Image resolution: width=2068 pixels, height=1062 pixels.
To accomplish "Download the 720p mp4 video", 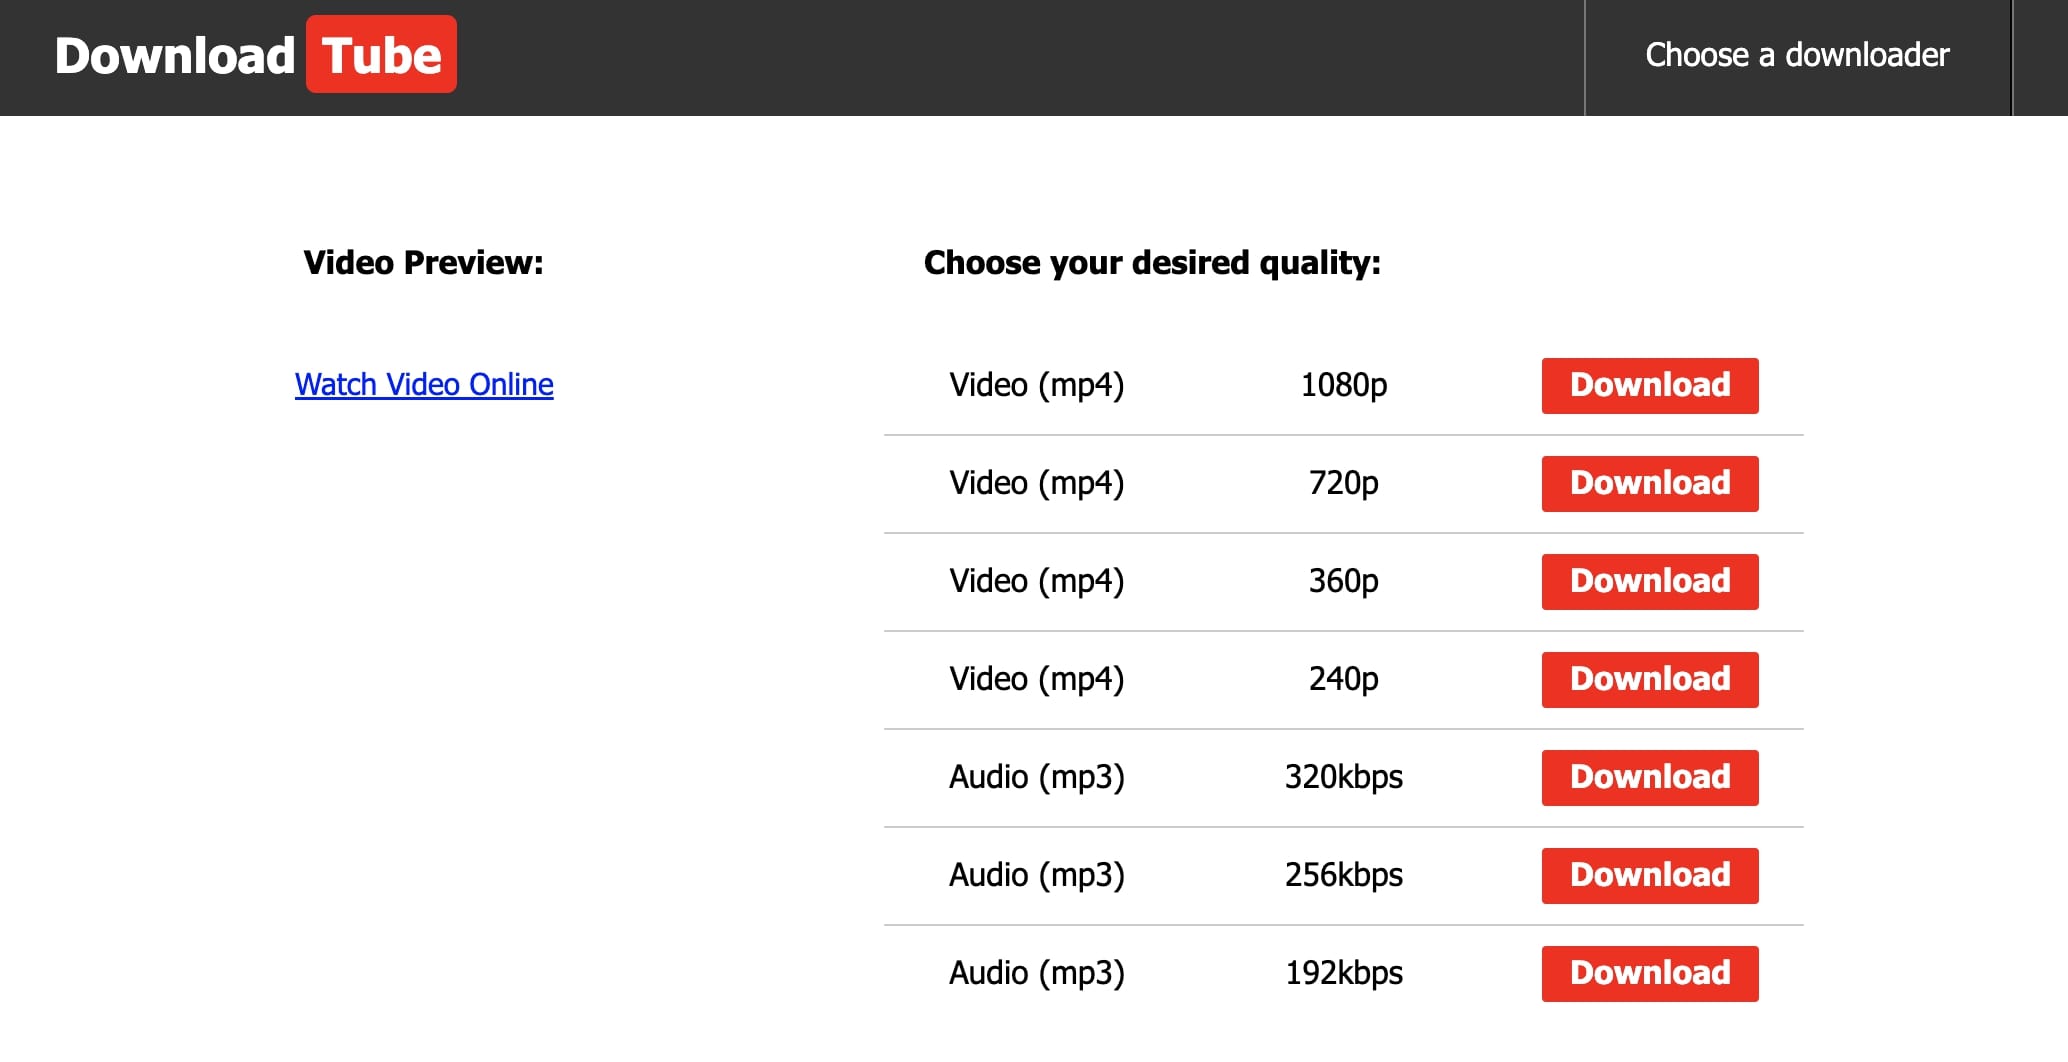I will click(1649, 484).
